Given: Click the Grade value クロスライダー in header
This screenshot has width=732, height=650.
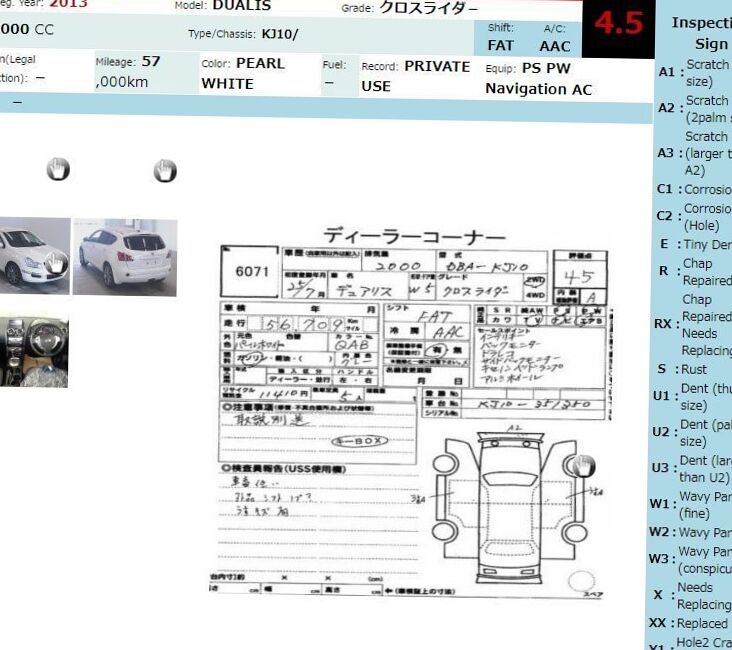Looking at the screenshot, I should pos(429,8).
